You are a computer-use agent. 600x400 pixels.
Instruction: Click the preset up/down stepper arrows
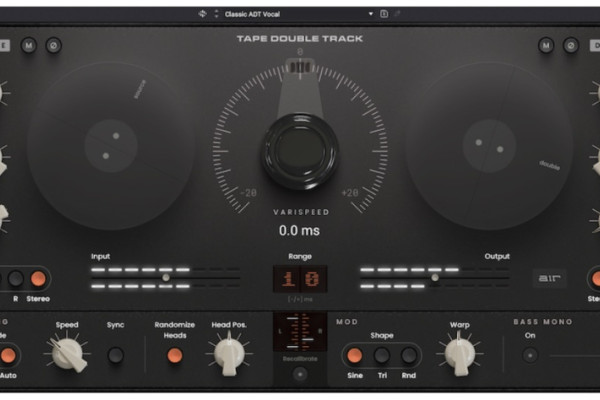coord(216,14)
